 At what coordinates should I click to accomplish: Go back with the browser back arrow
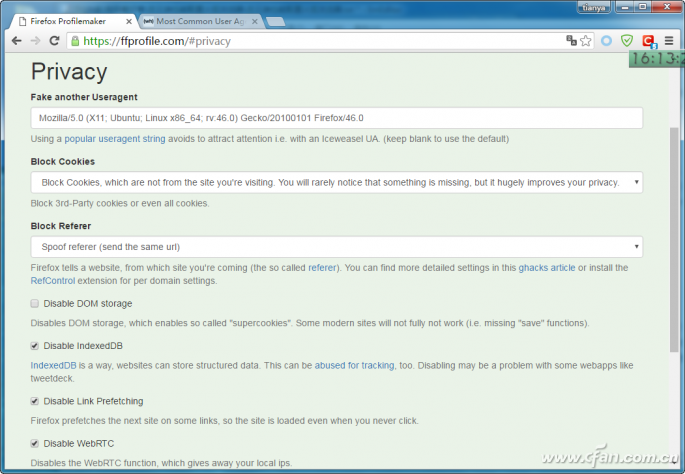click(17, 41)
